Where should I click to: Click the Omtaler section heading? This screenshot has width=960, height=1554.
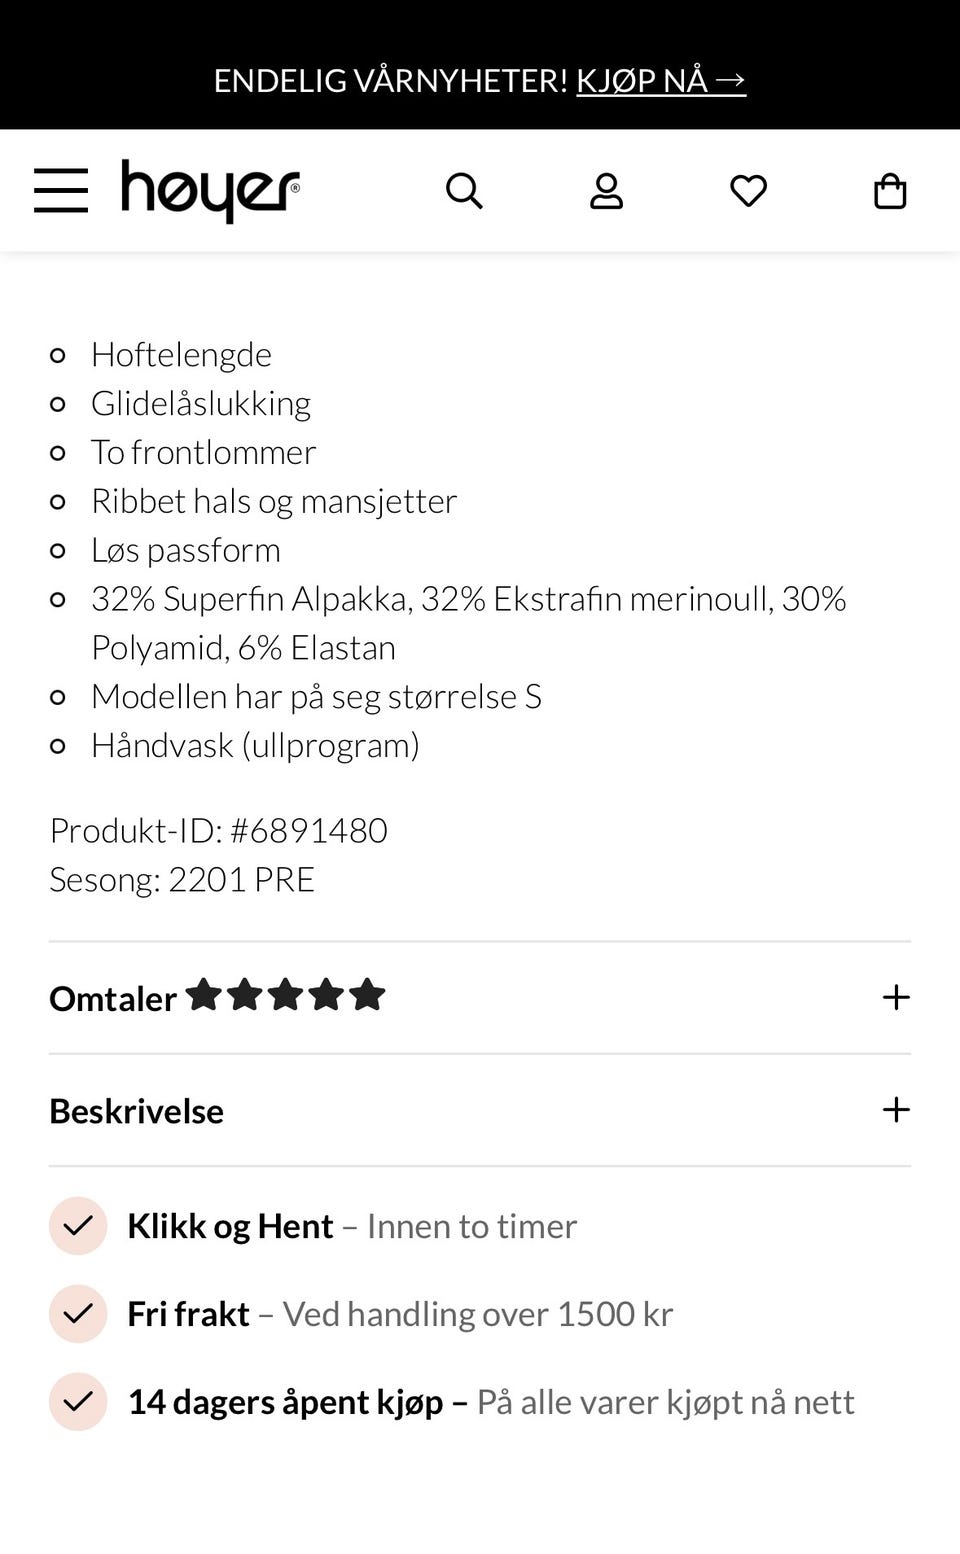(112, 998)
